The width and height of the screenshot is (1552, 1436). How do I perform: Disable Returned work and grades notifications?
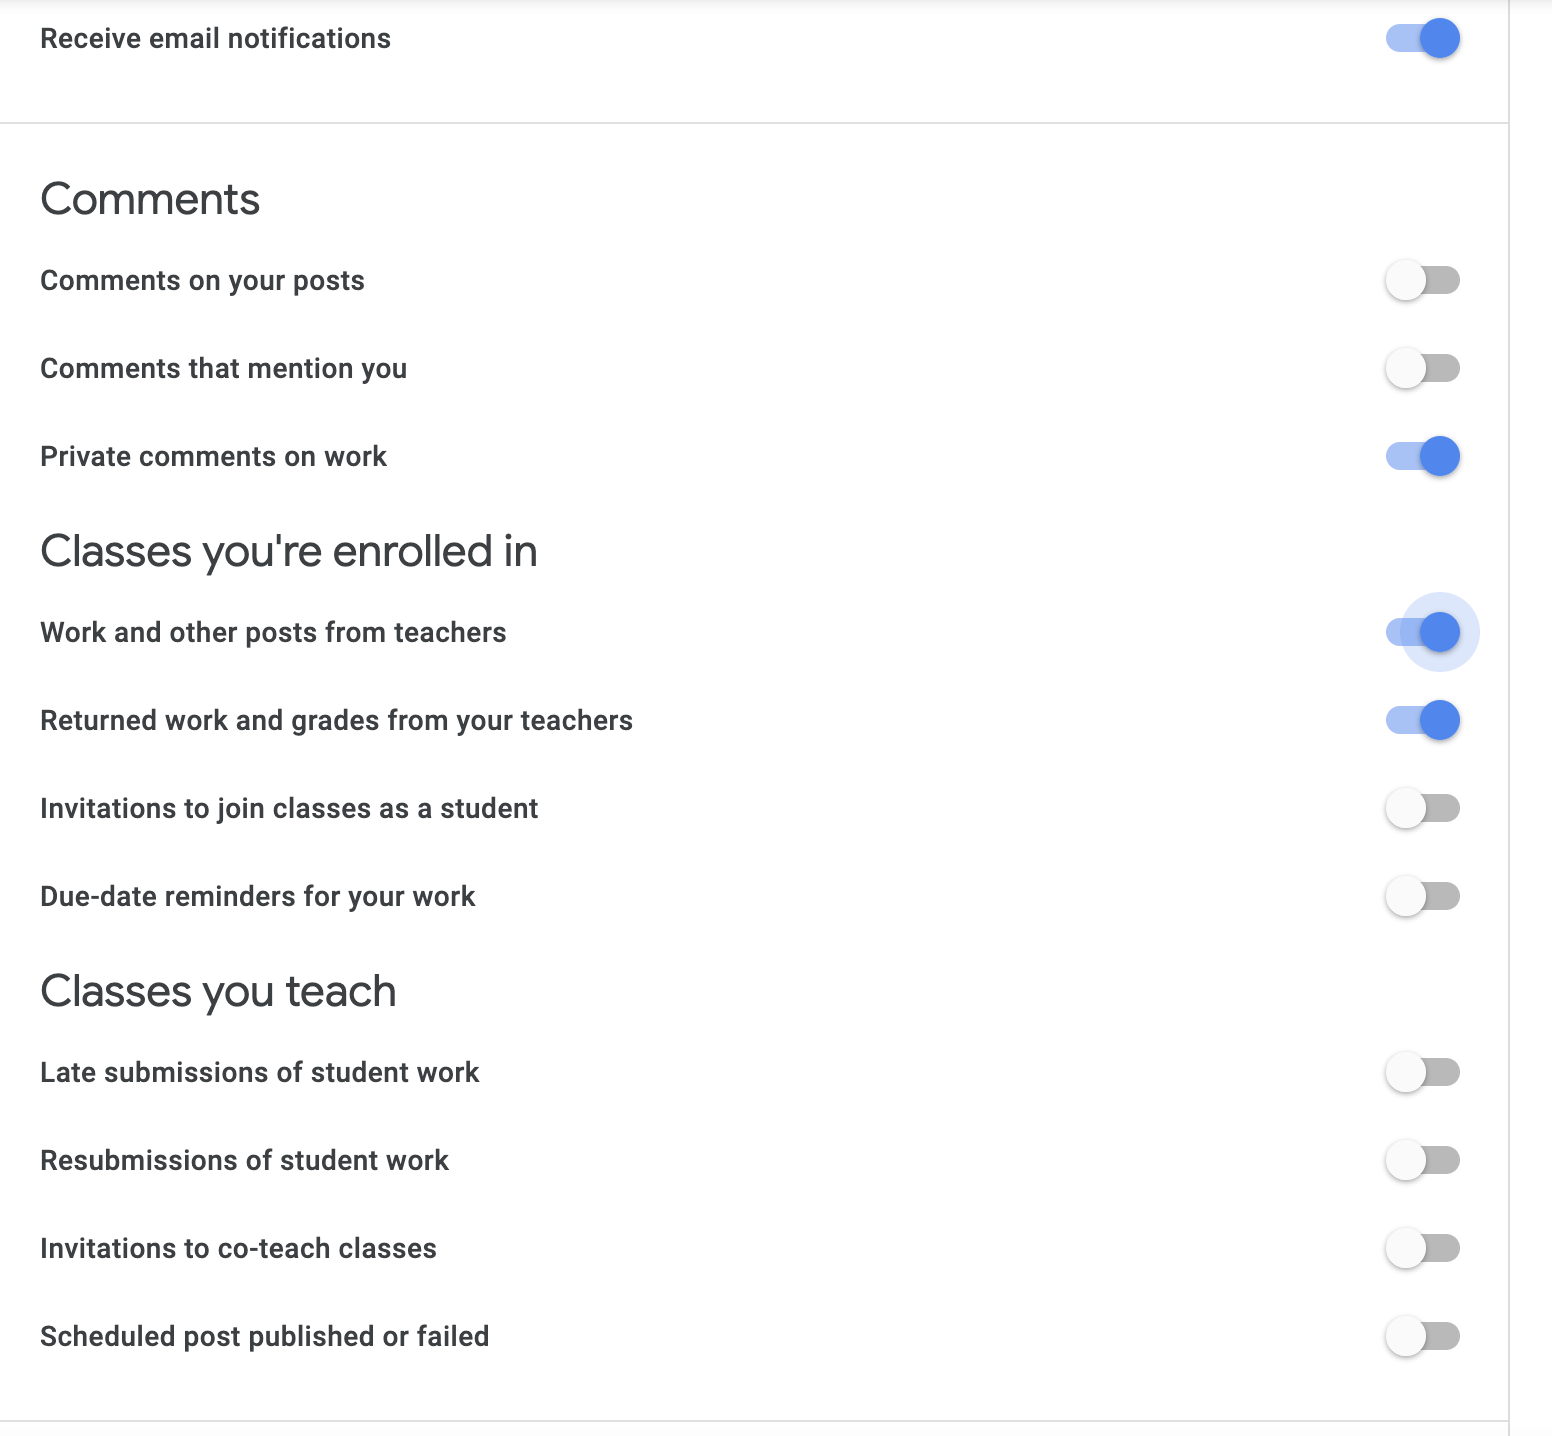point(1422,720)
